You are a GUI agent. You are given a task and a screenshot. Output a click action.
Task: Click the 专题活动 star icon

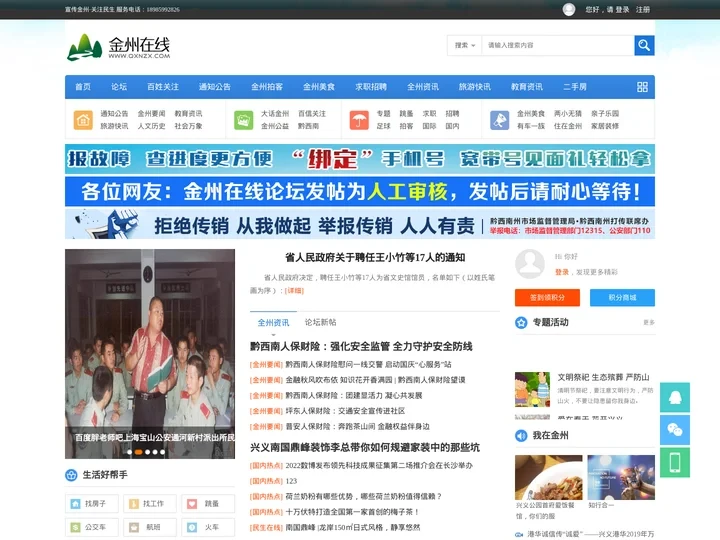point(521,322)
